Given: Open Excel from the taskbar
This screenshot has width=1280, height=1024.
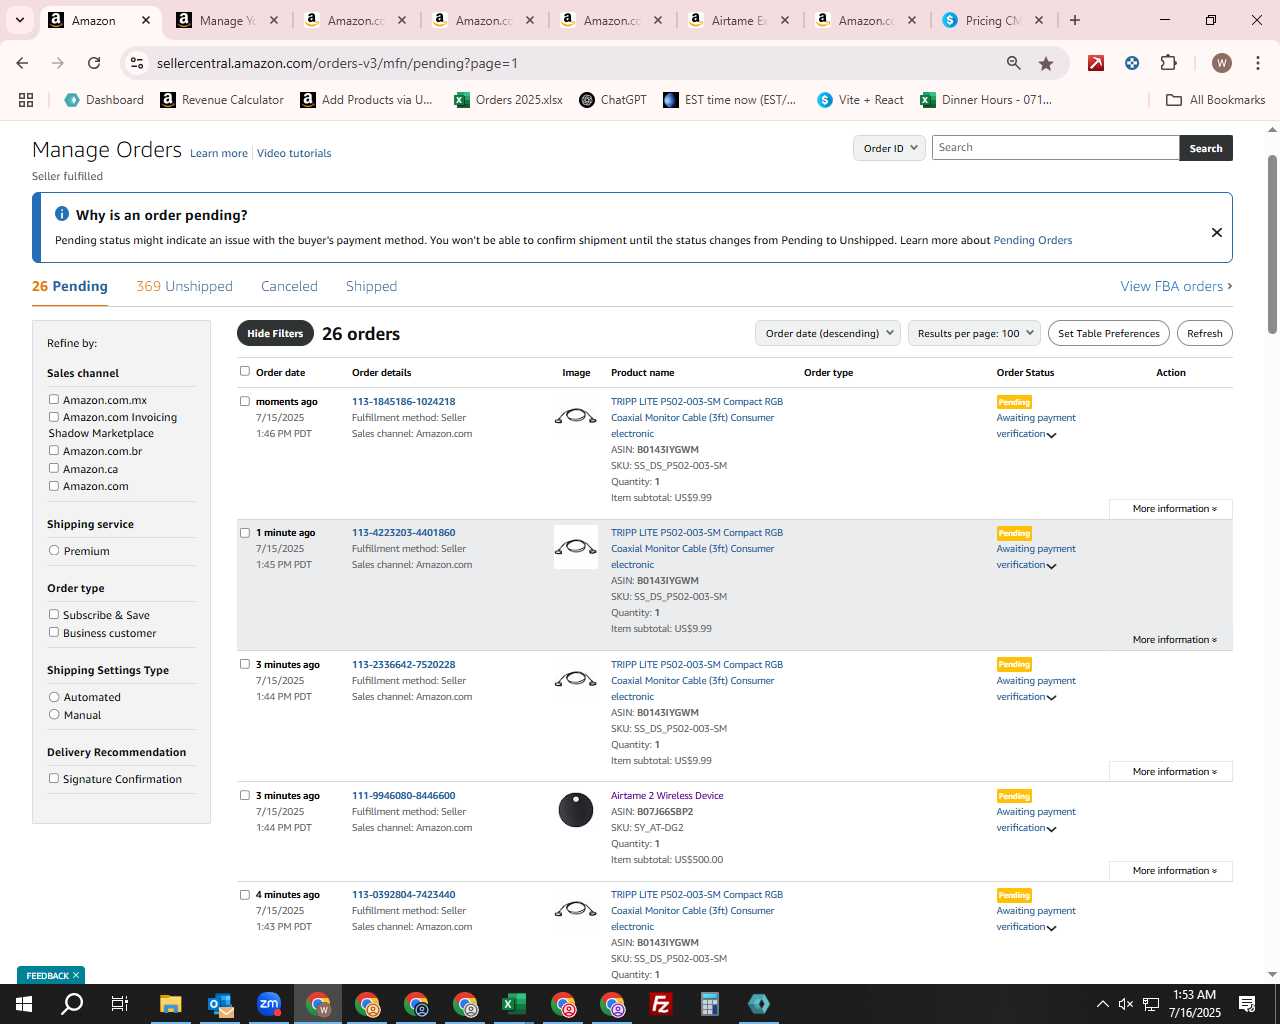Looking at the screenshot, I should (514, 1004).
